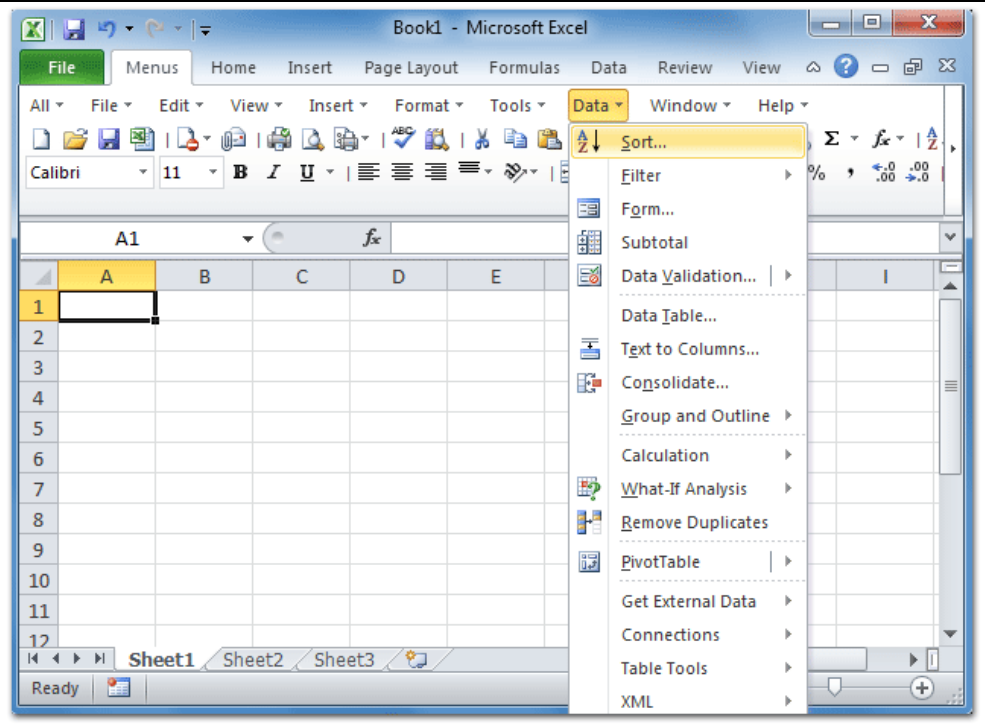Select Sort... in the Data menu
985x728 pixels.
(688, 142)
